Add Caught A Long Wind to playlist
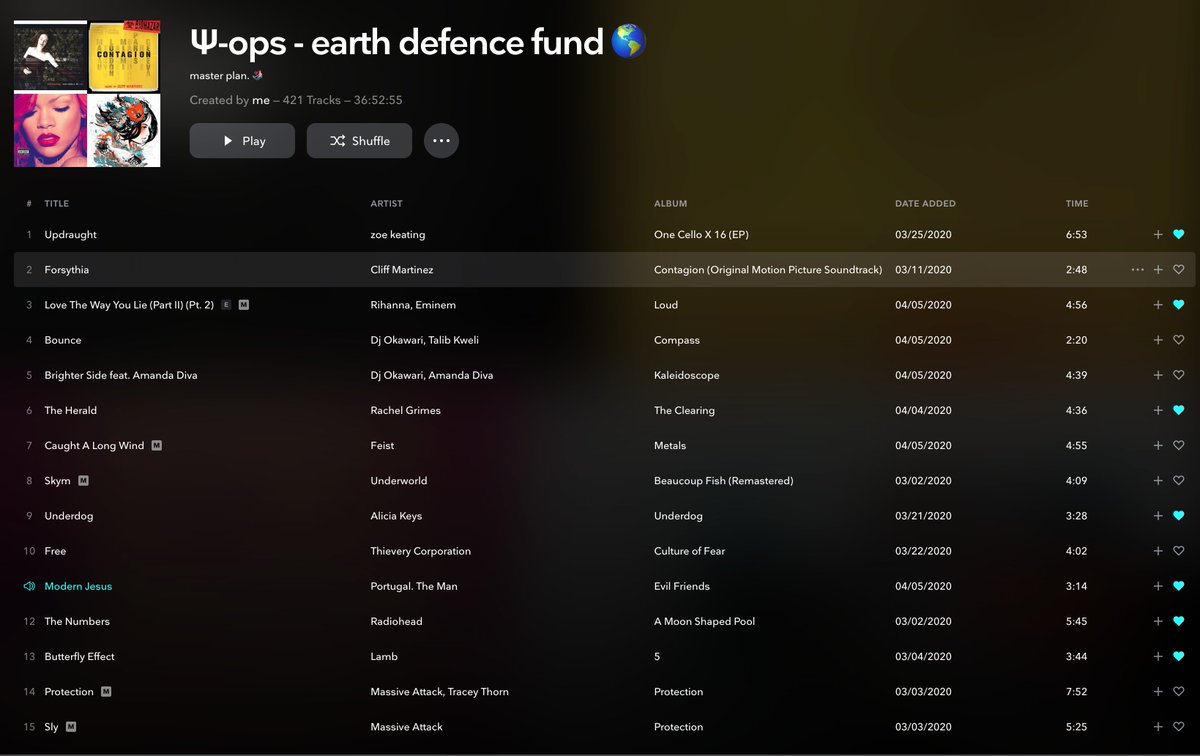 point(1158,445)
